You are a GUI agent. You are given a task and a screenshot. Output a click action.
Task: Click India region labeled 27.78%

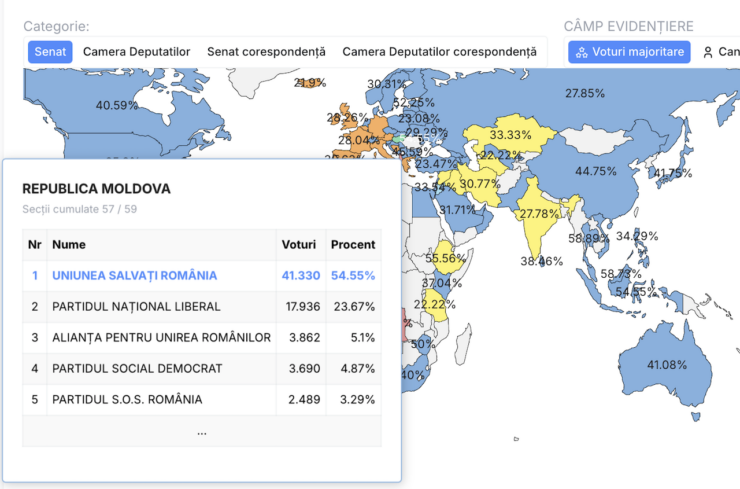(x=537, y=215)
